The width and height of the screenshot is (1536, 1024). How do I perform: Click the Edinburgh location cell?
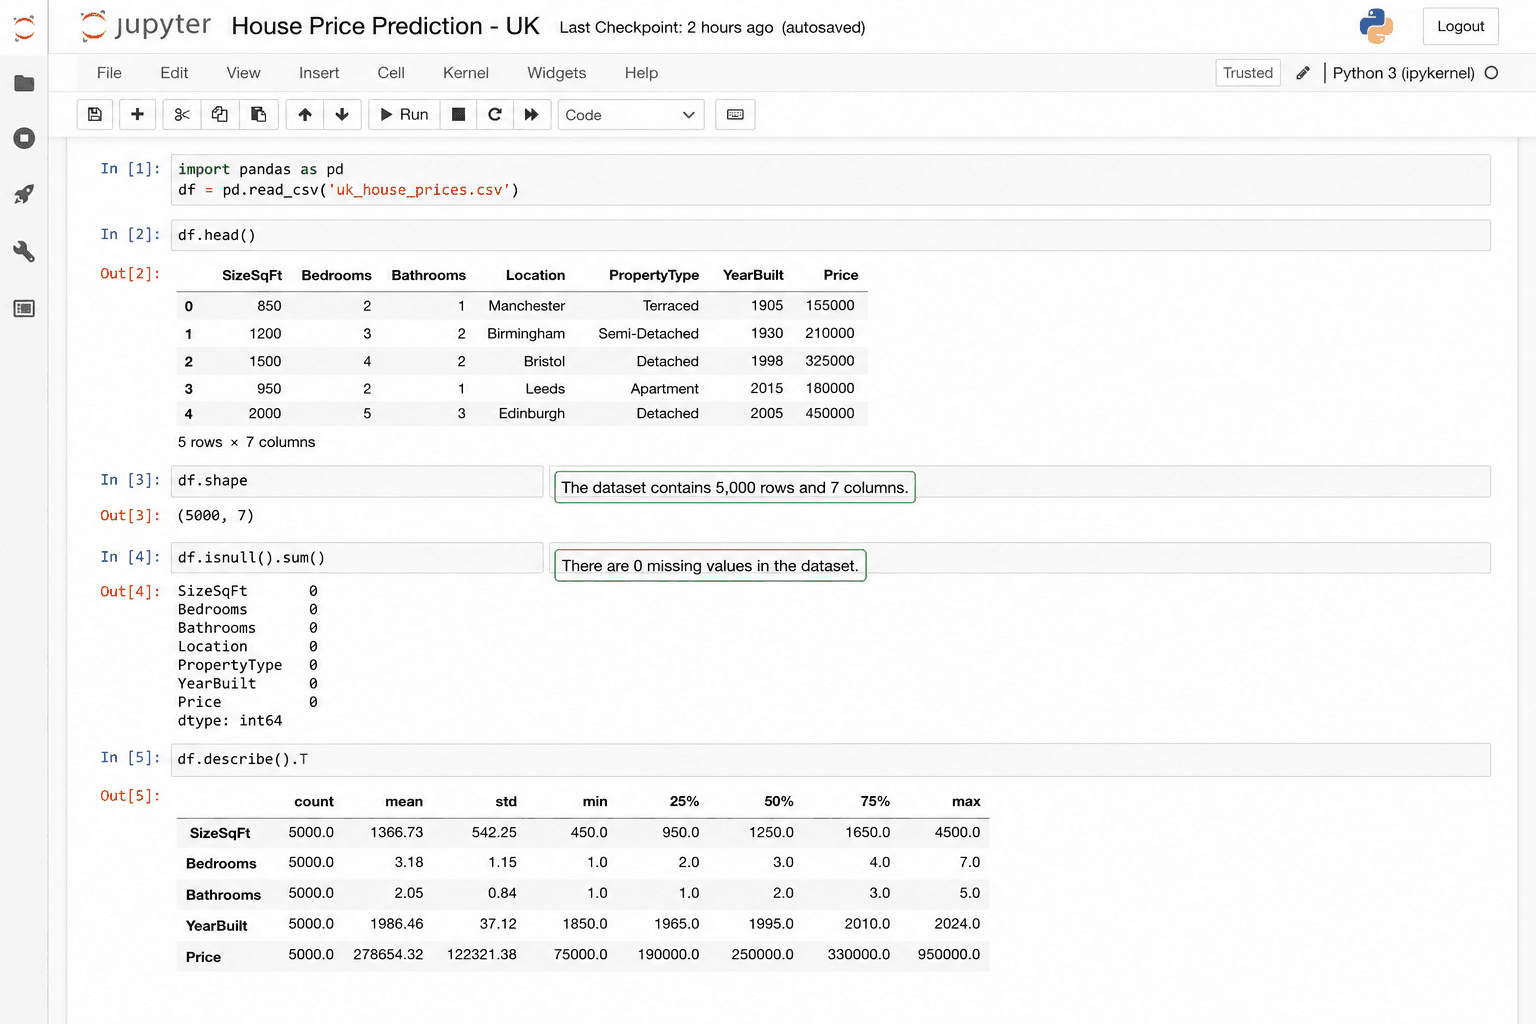532,414
